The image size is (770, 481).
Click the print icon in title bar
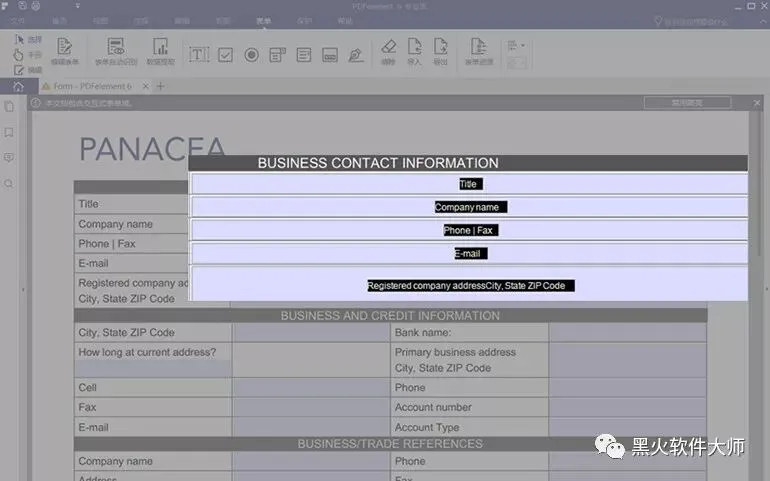coord(36,6)
